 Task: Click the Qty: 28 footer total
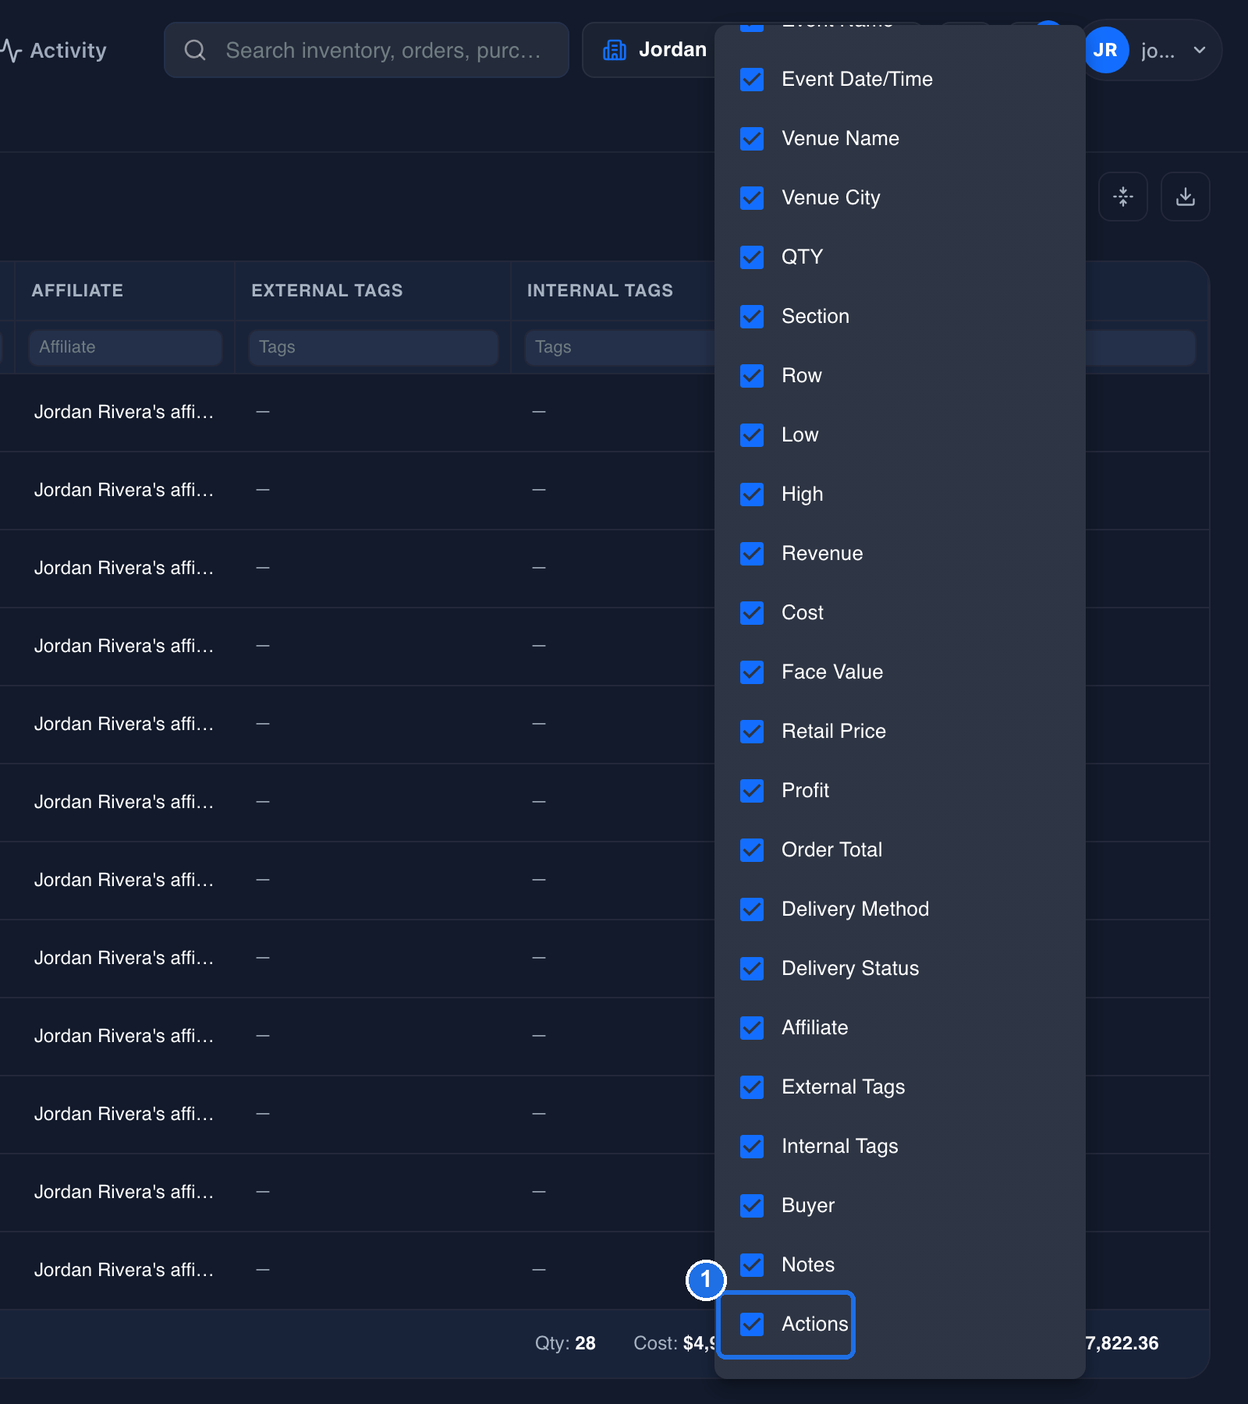(x=565, y=1343)
